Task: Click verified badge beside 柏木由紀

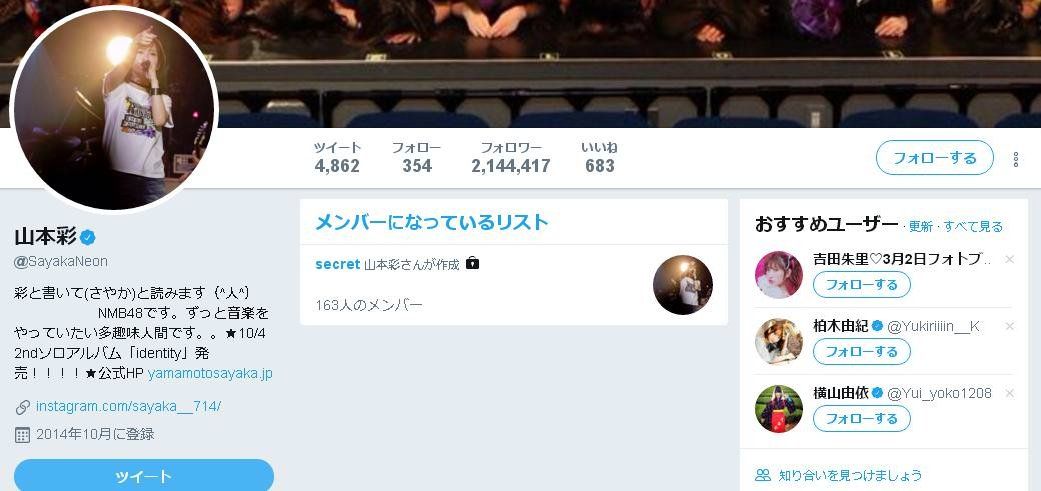Action: (x=877, y=326)
